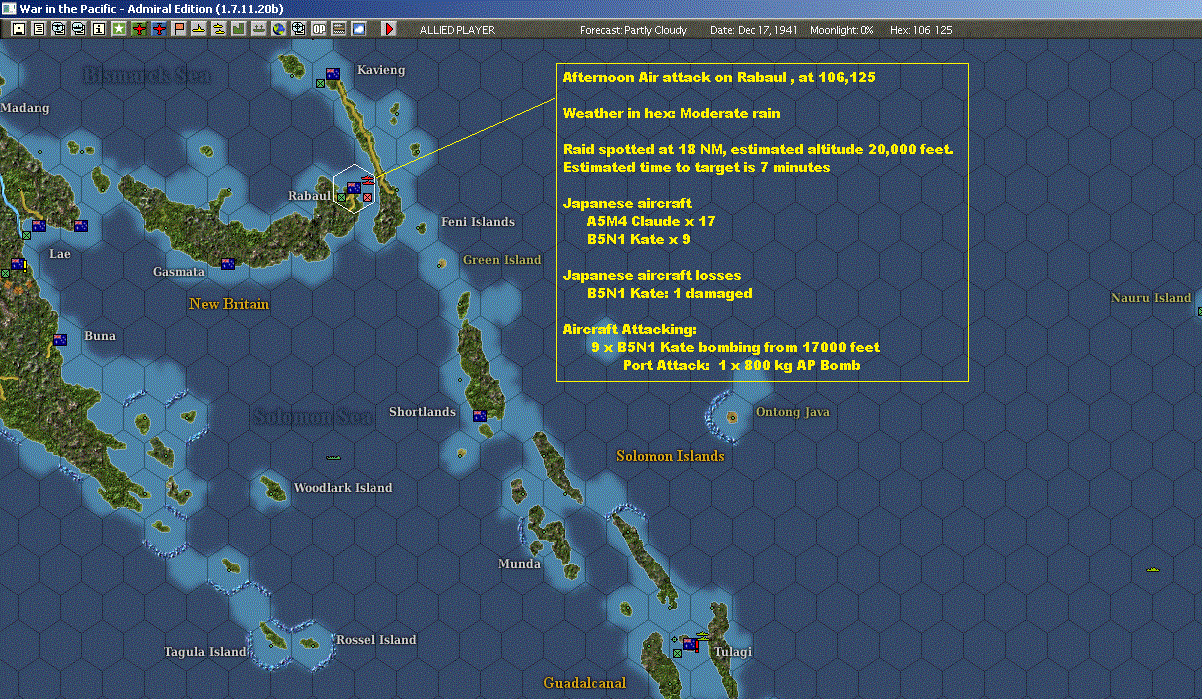Click the first map view monitor icon
This screenshot has width=1202, height=699.
click(x=59, y=30)
